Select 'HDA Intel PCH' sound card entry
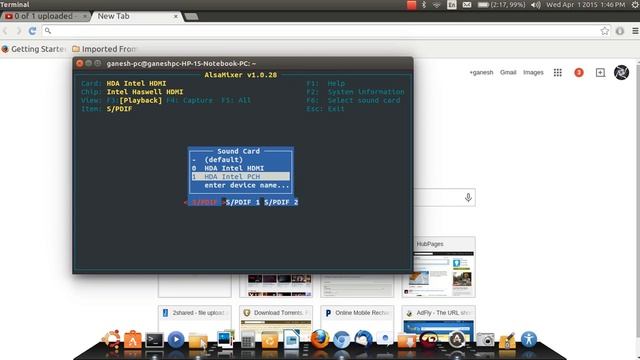 click(241, 177)
